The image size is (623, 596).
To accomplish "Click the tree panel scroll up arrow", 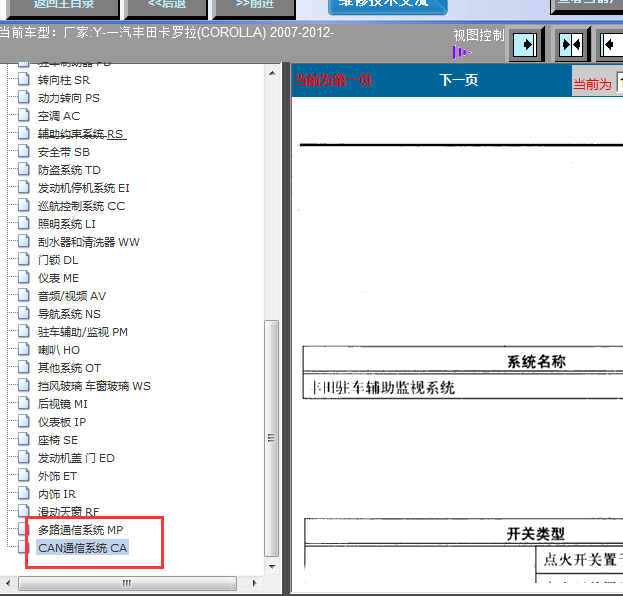I will click(272, 73).
